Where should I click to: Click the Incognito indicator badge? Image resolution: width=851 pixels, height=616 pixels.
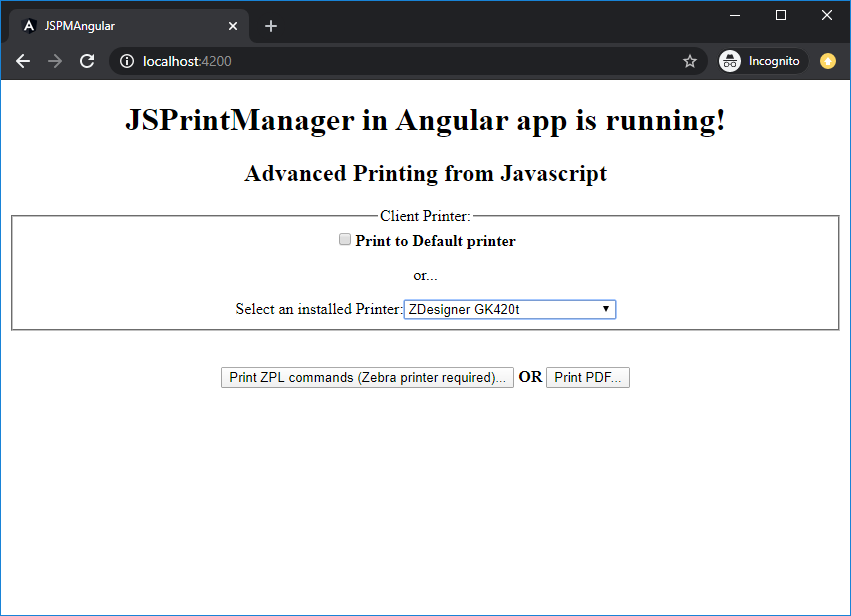(762, 61)
